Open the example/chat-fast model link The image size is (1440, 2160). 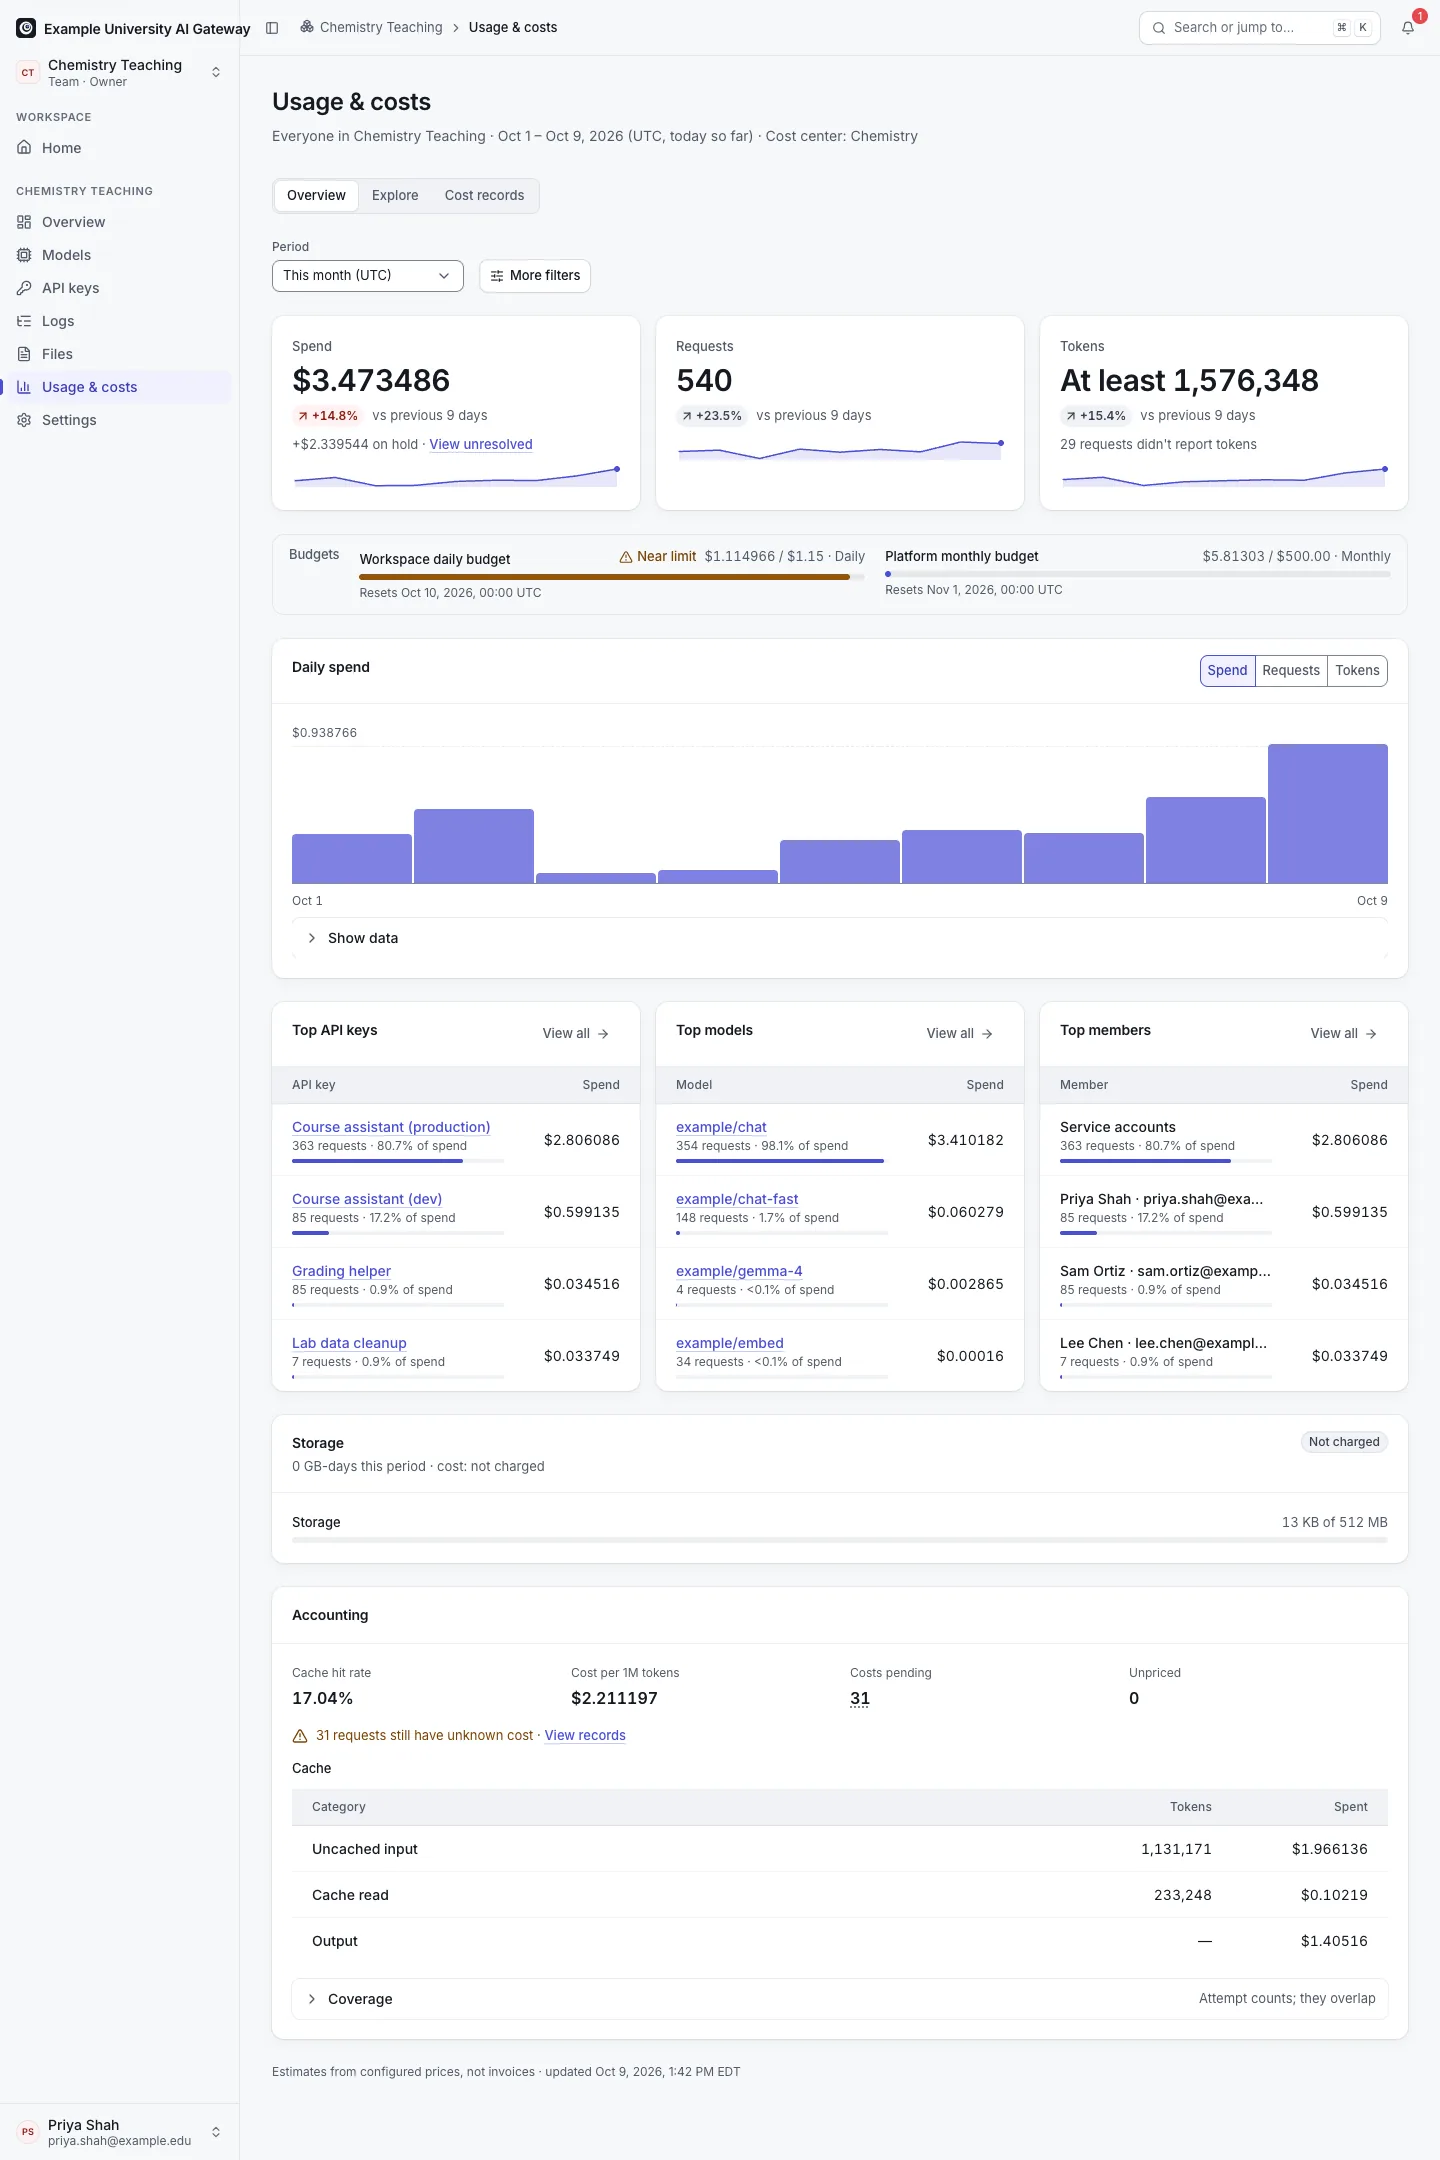tap(737, 1199)
